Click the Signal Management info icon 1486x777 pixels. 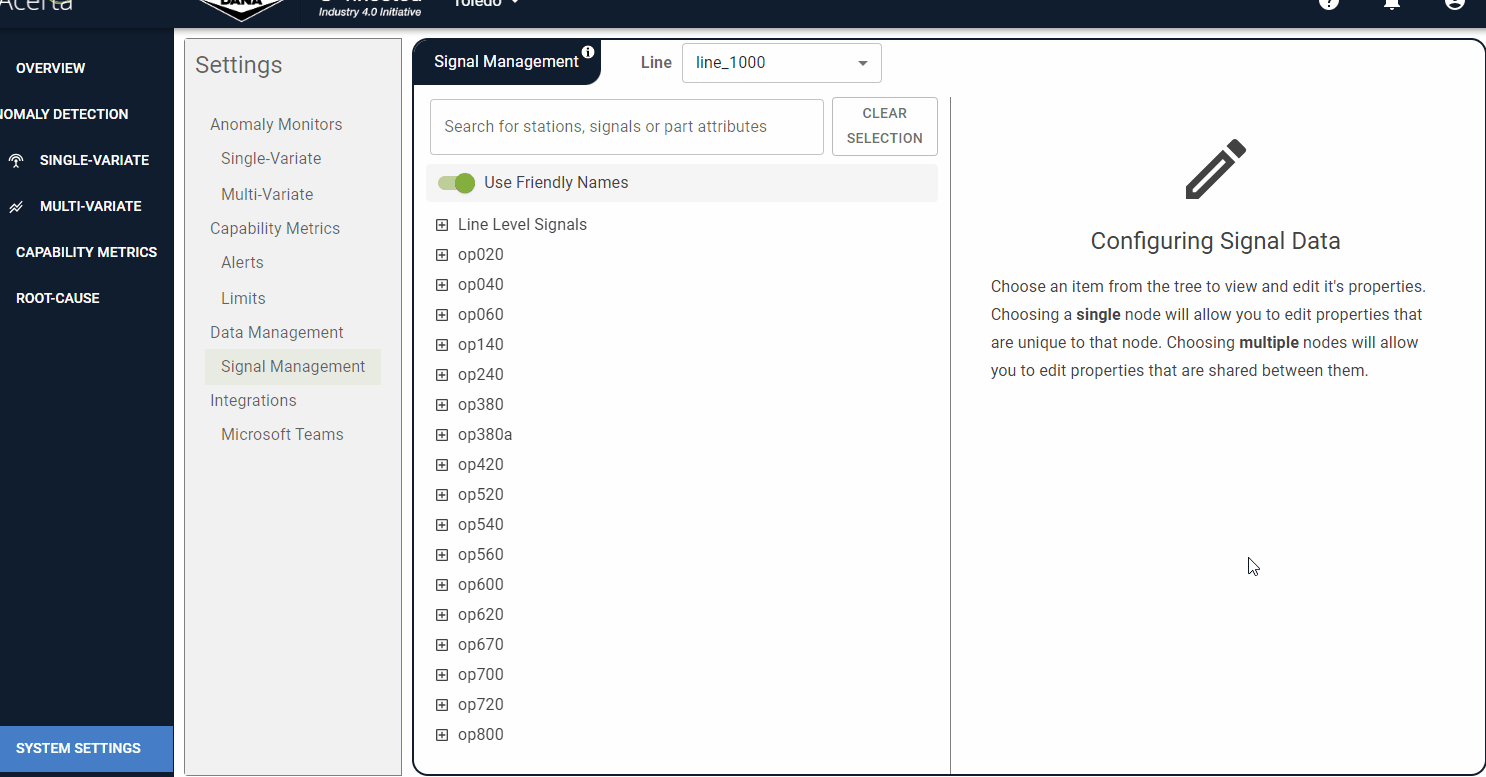pyautogui.click(x=588, y=52)
